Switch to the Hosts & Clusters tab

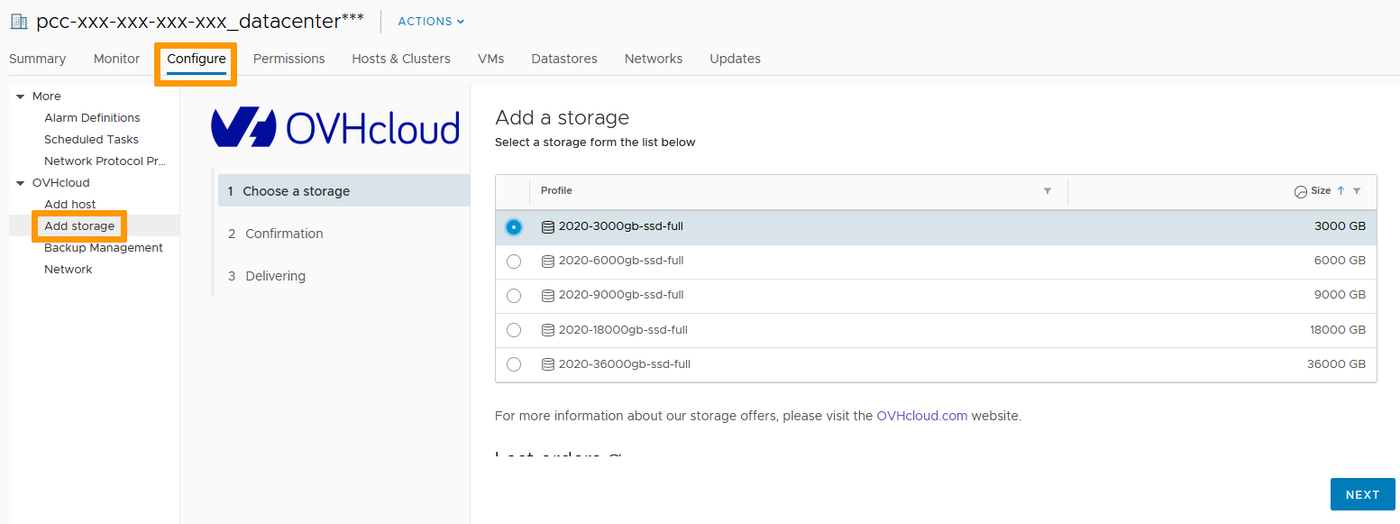pos(401,59)
